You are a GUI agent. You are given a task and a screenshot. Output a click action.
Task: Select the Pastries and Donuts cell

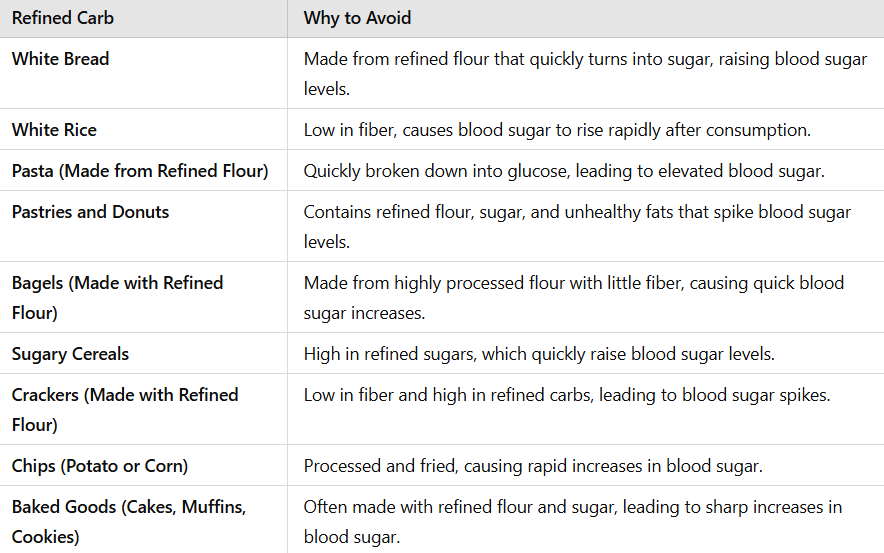click(143, 227)
